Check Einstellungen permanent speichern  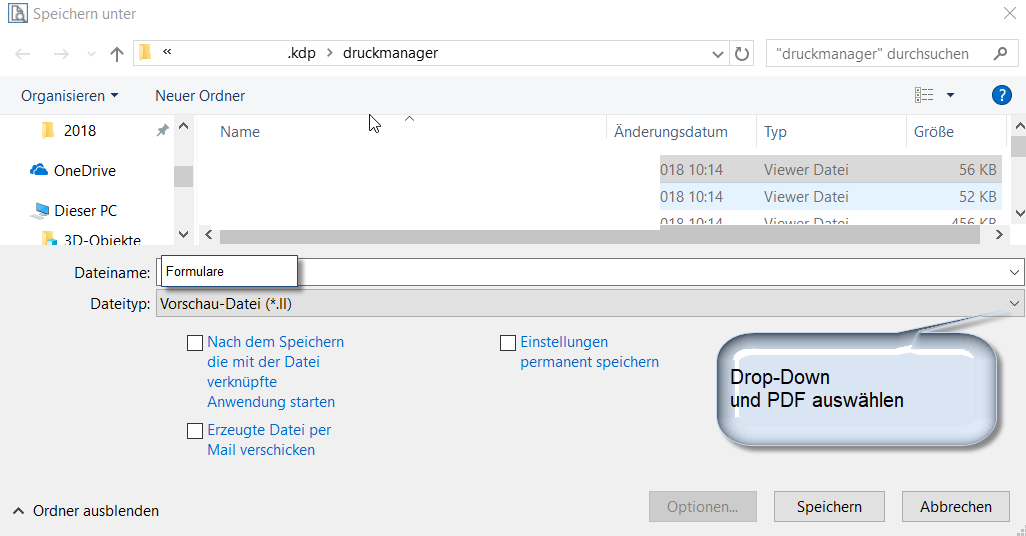508,343
